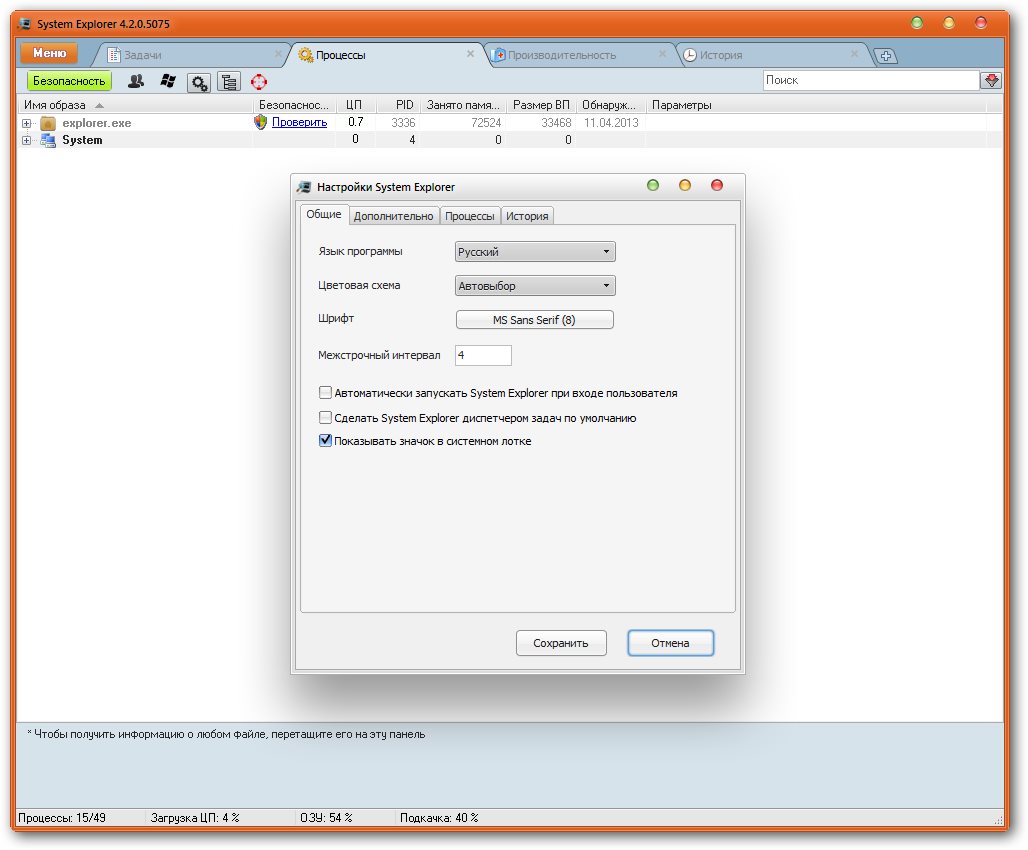
Task: Click the System Explorer title bar app icon
Action: [x=25, y=24]
